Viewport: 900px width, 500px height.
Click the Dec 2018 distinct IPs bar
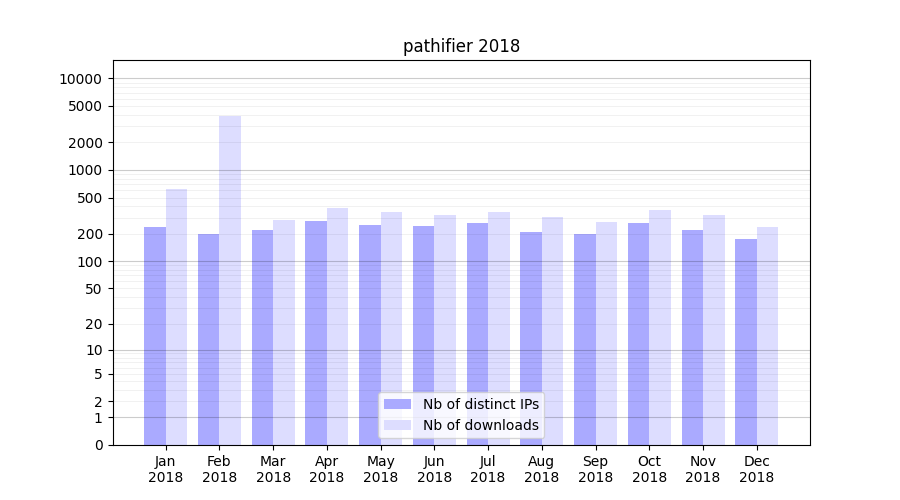746,341
